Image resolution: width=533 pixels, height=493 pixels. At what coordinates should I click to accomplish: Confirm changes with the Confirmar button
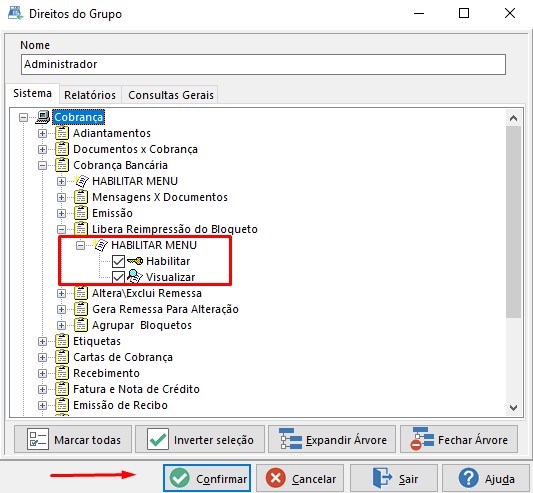coord(207,478)
